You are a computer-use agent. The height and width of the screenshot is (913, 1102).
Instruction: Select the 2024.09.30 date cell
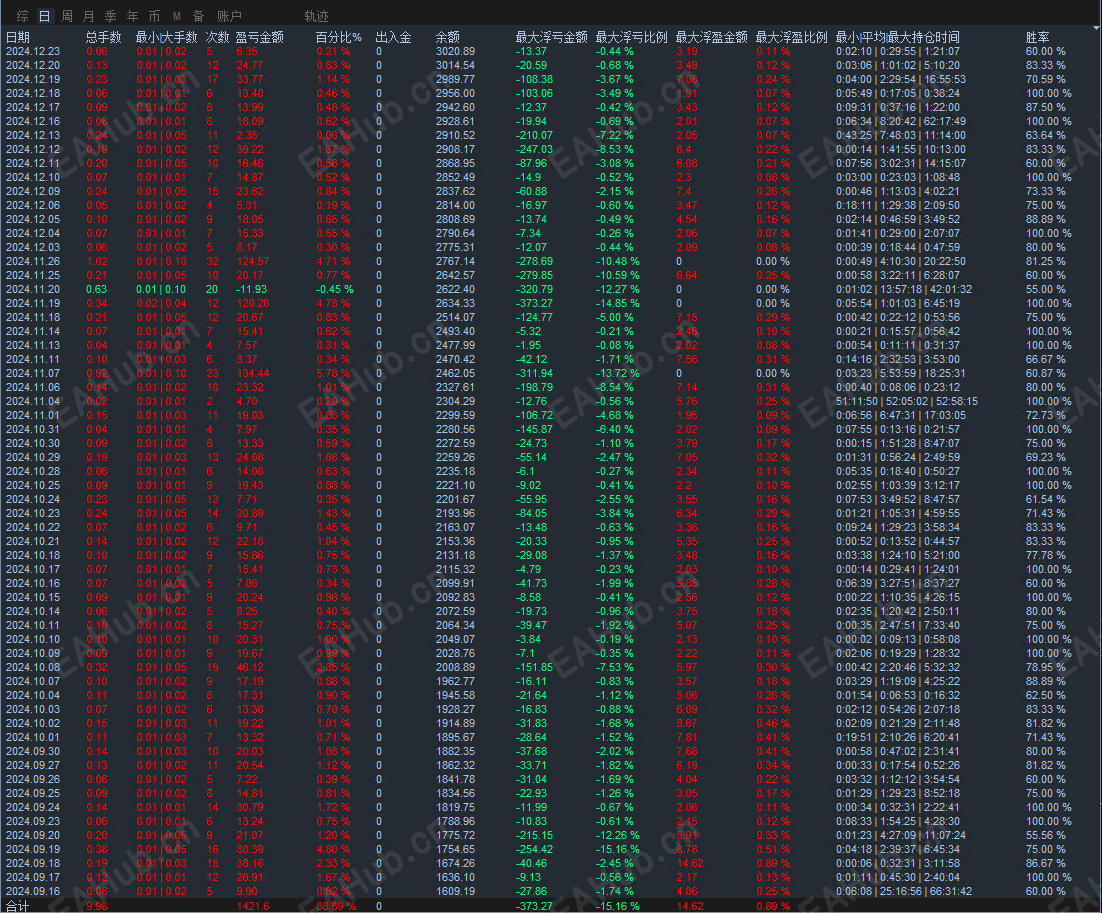tap(33, 751)
